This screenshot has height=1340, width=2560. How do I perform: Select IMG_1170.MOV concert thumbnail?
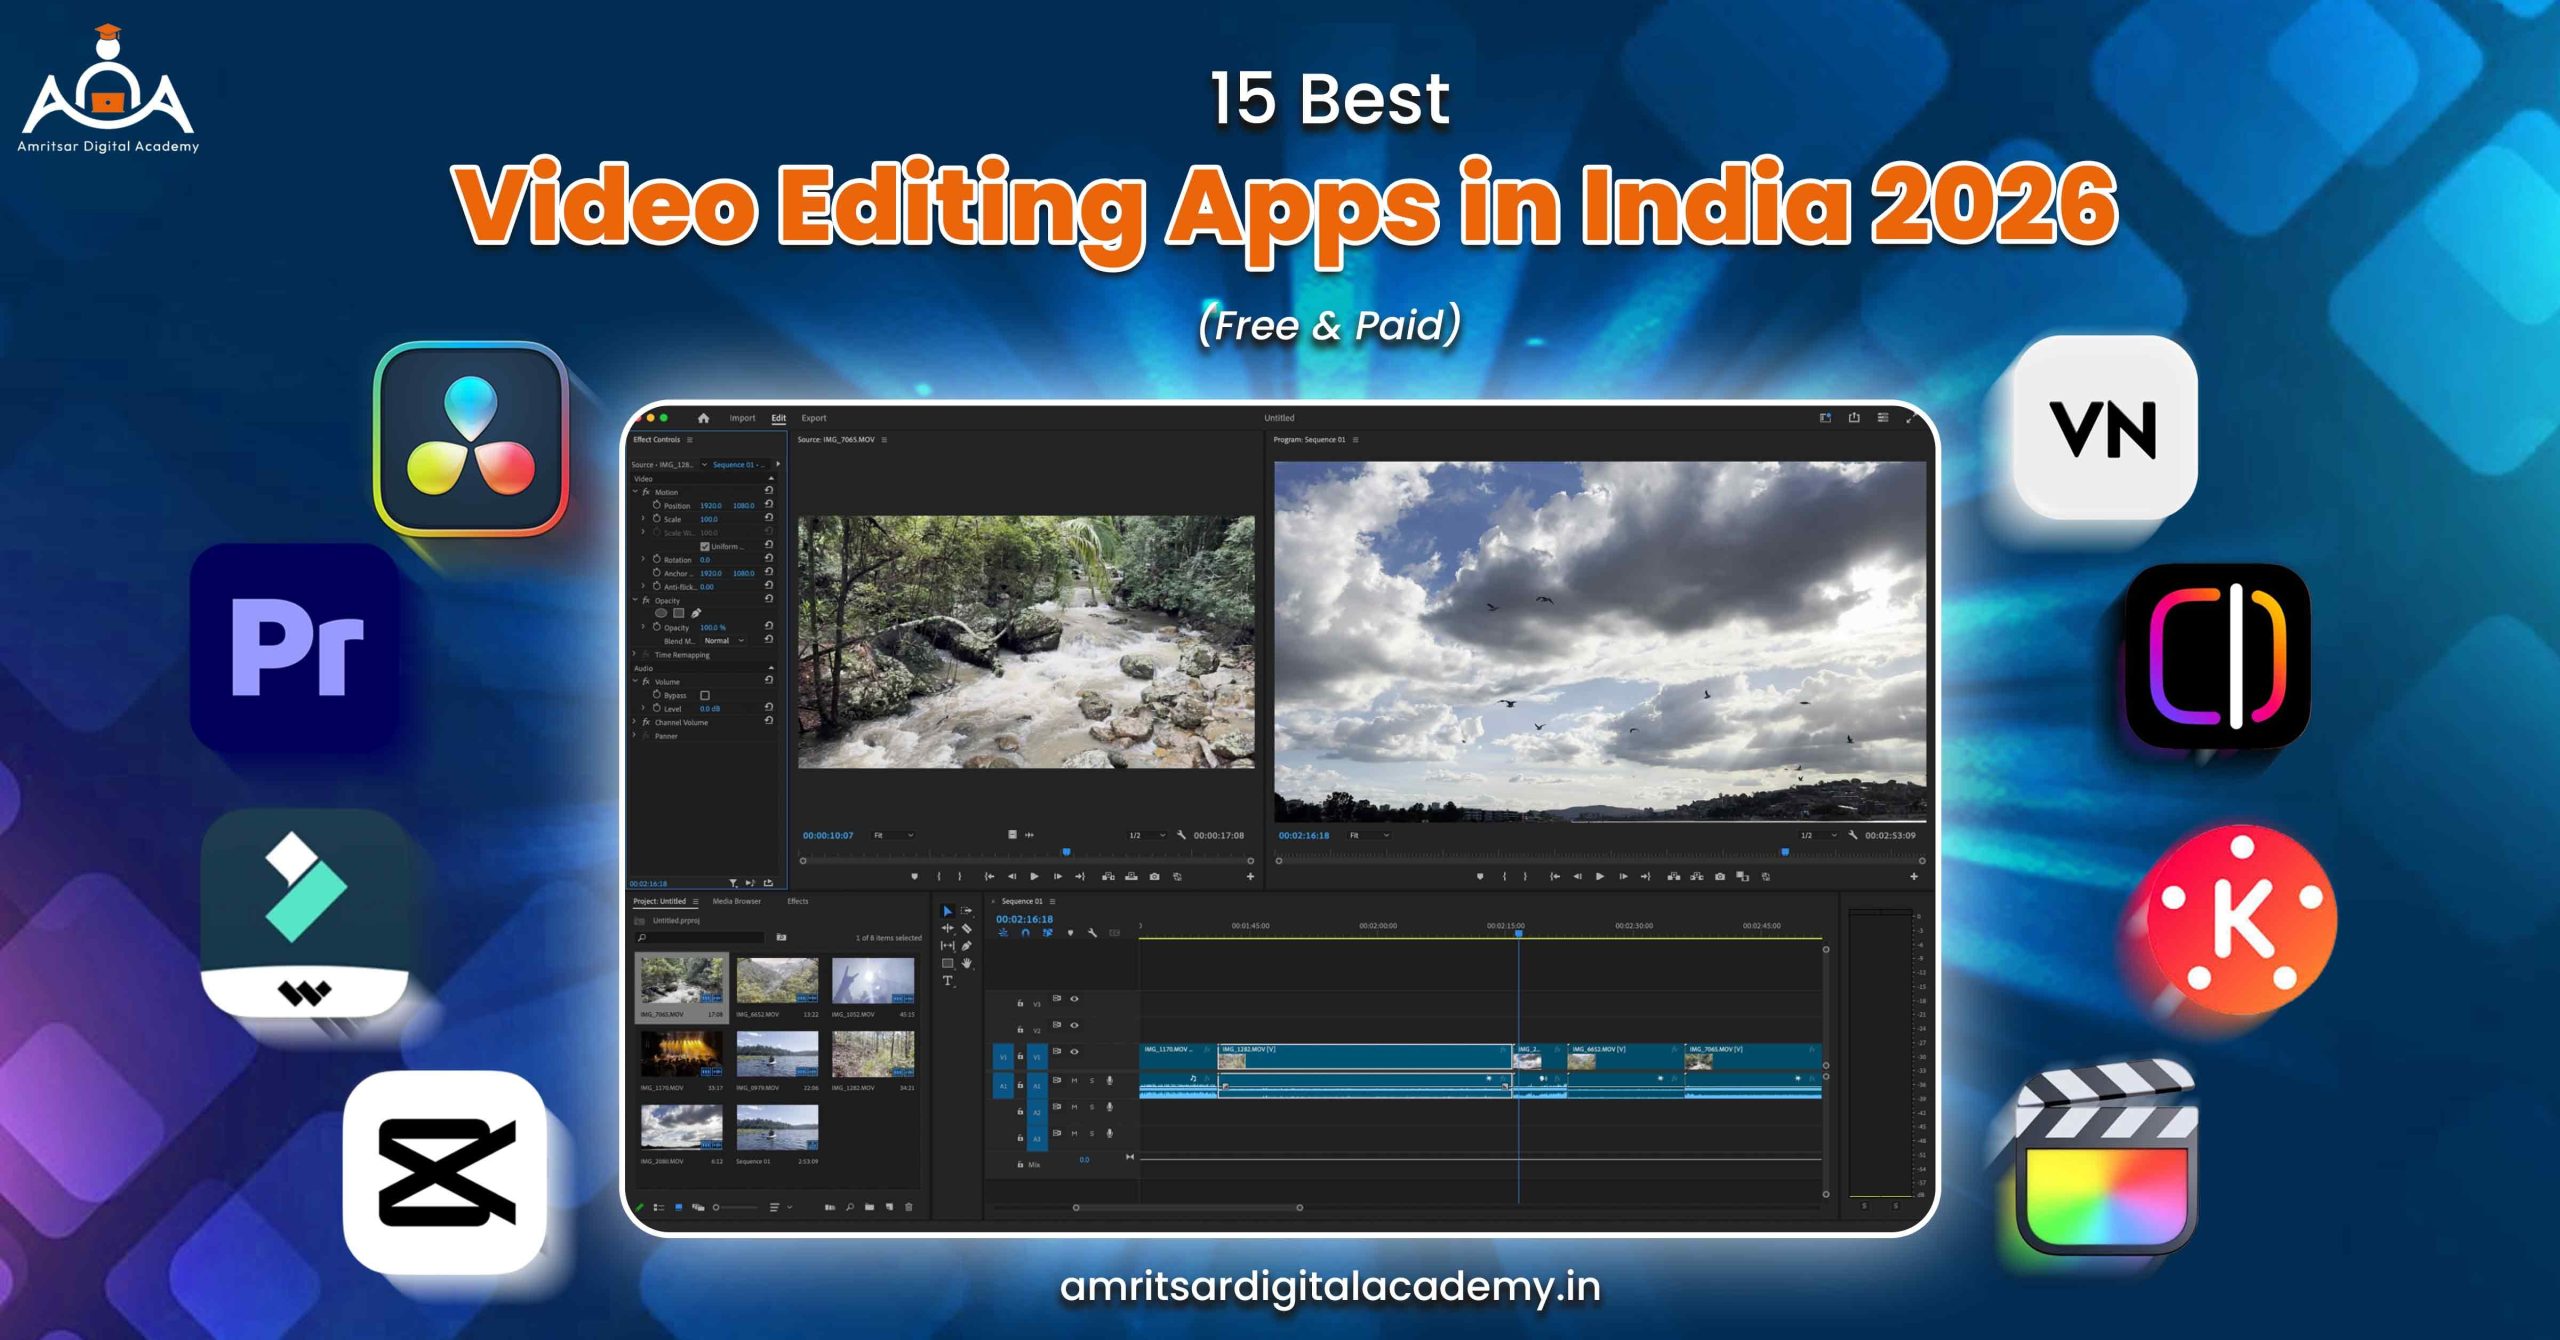(681, 1054)
